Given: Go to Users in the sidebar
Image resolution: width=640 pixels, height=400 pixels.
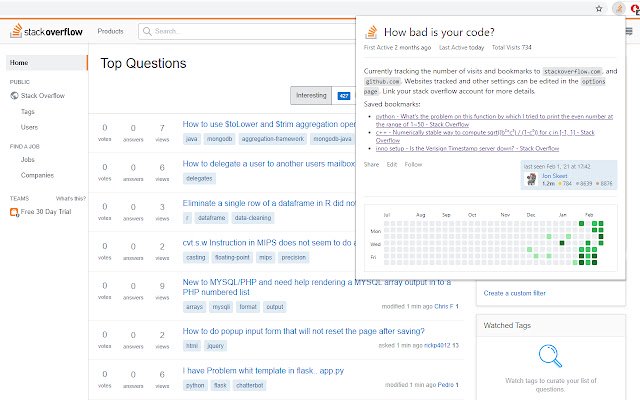Looking at the screenshot, I should pos(29,127).
